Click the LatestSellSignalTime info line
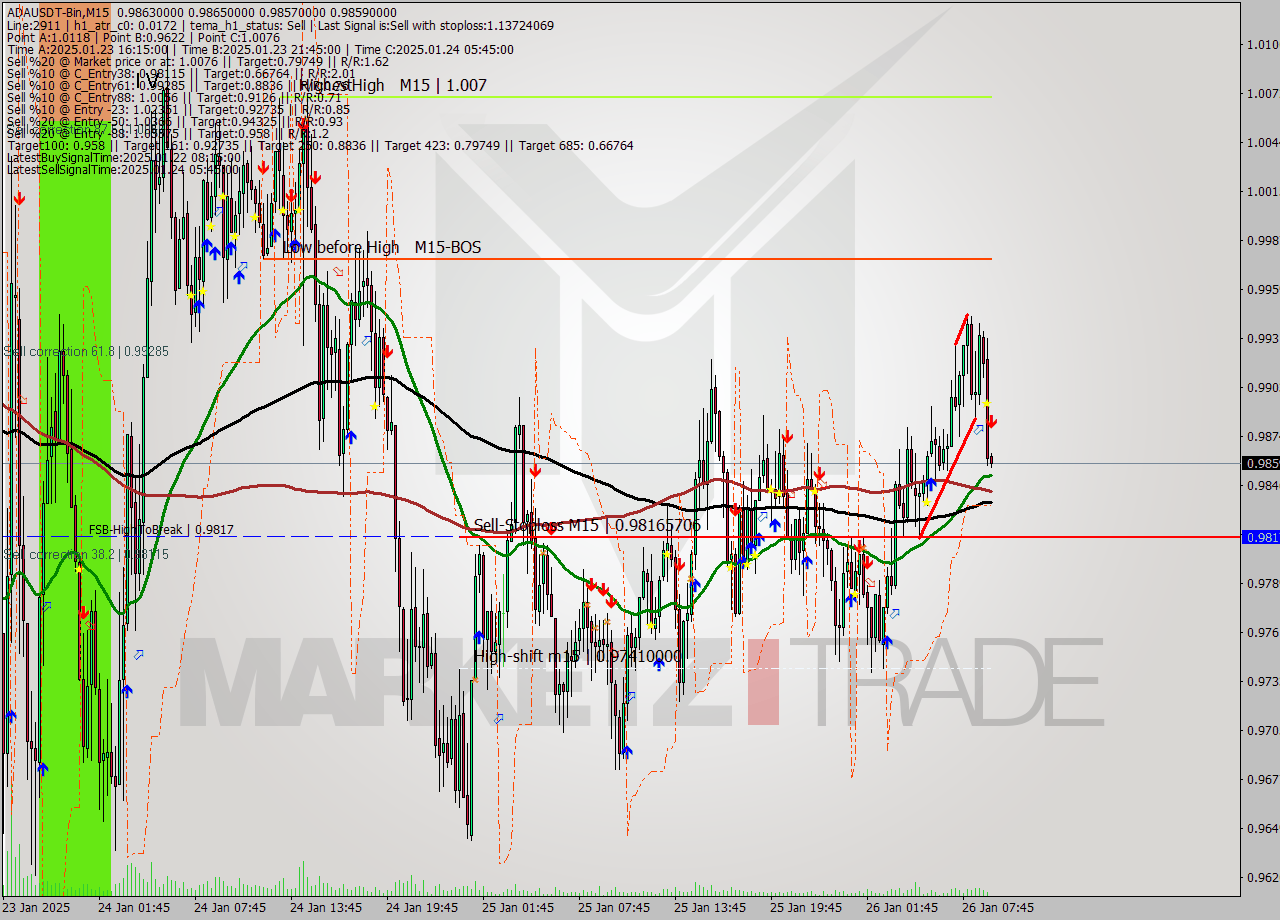This screenshot has height=920, width=1280. (124, 169)
